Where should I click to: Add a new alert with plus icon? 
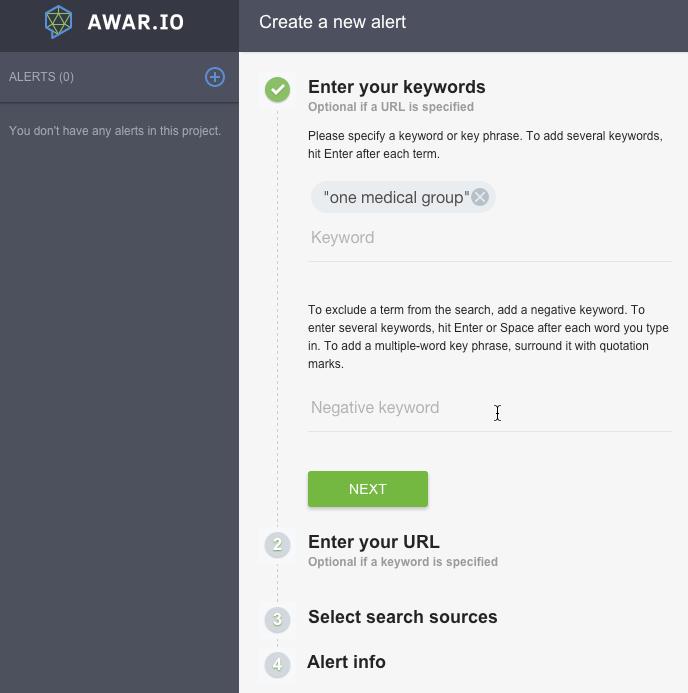[x=215, y=77]
